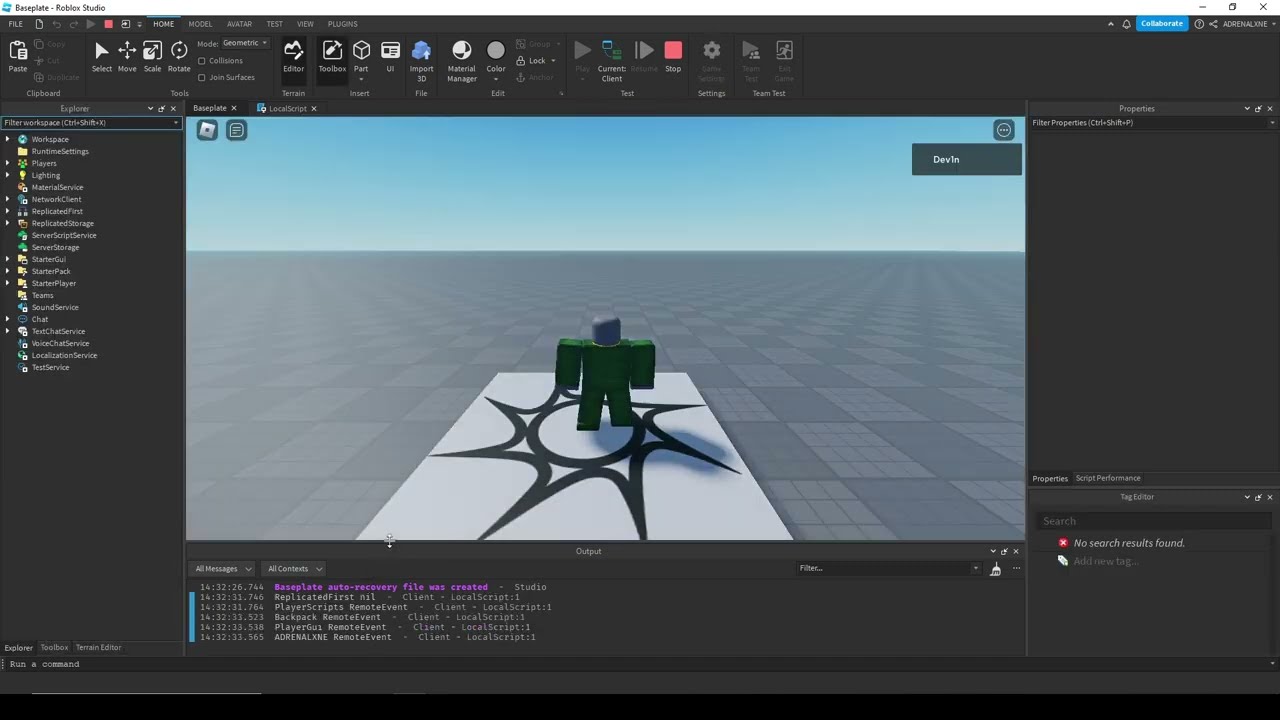Close the Output panel

click(1016, 552)
